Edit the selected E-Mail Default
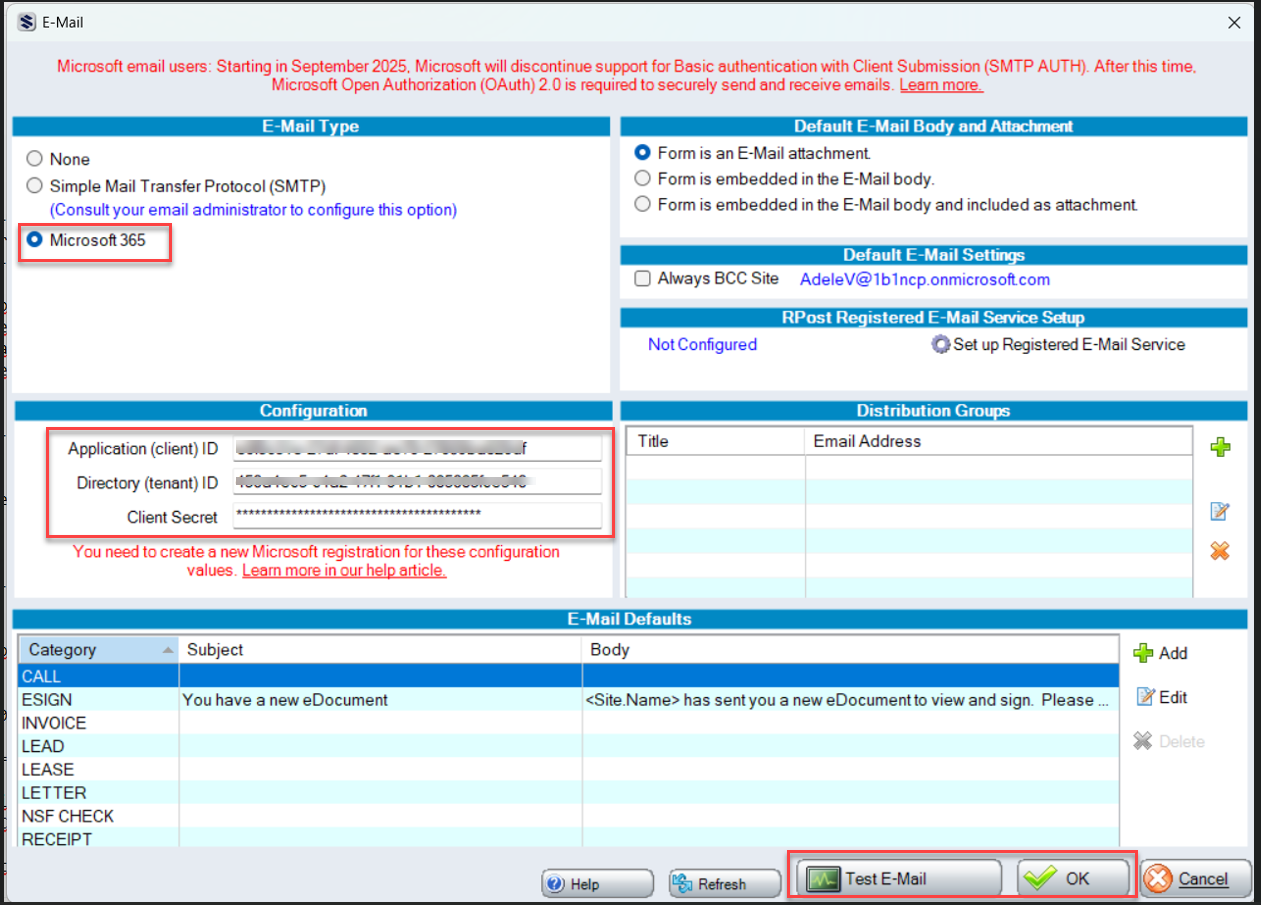The image size is (1261, 905). [x=1161, y=697]
